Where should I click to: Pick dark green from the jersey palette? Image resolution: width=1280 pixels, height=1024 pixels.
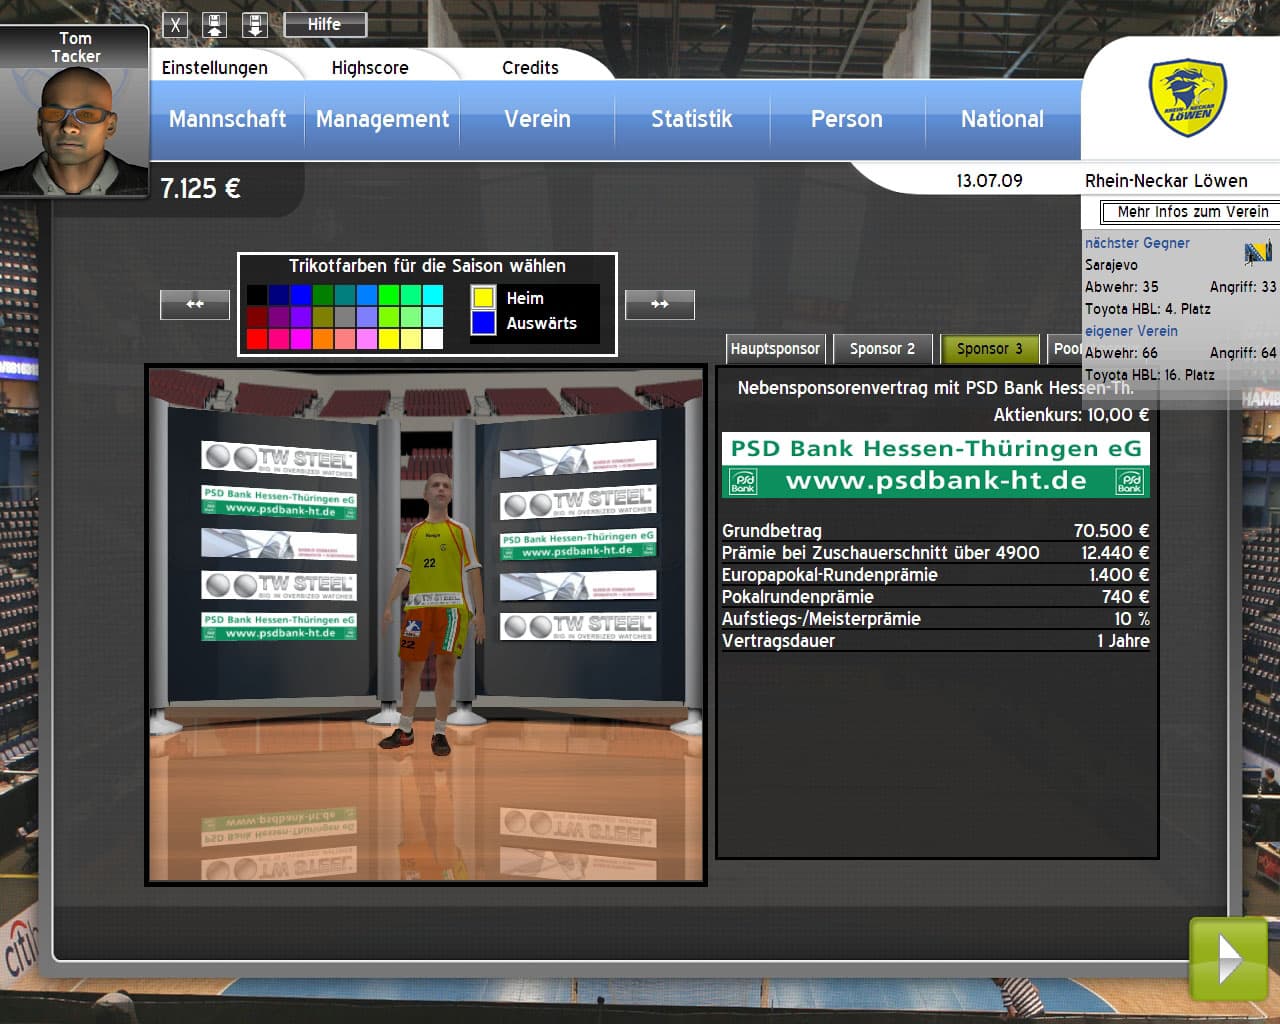coord(323,295)
